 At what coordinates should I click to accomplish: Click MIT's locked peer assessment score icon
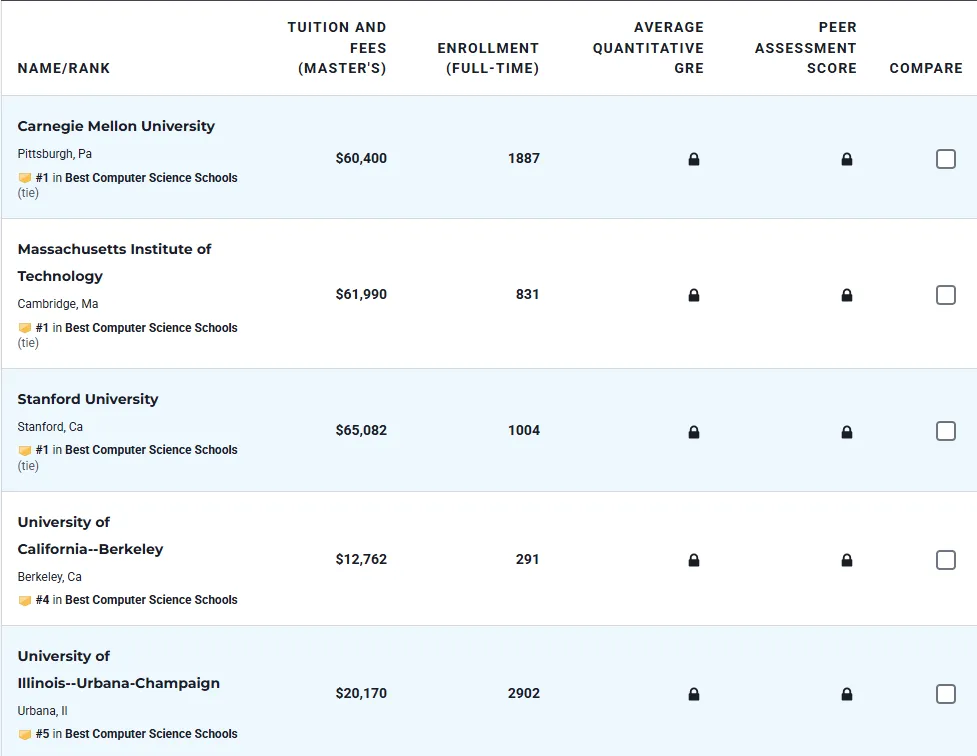[847, 295]
